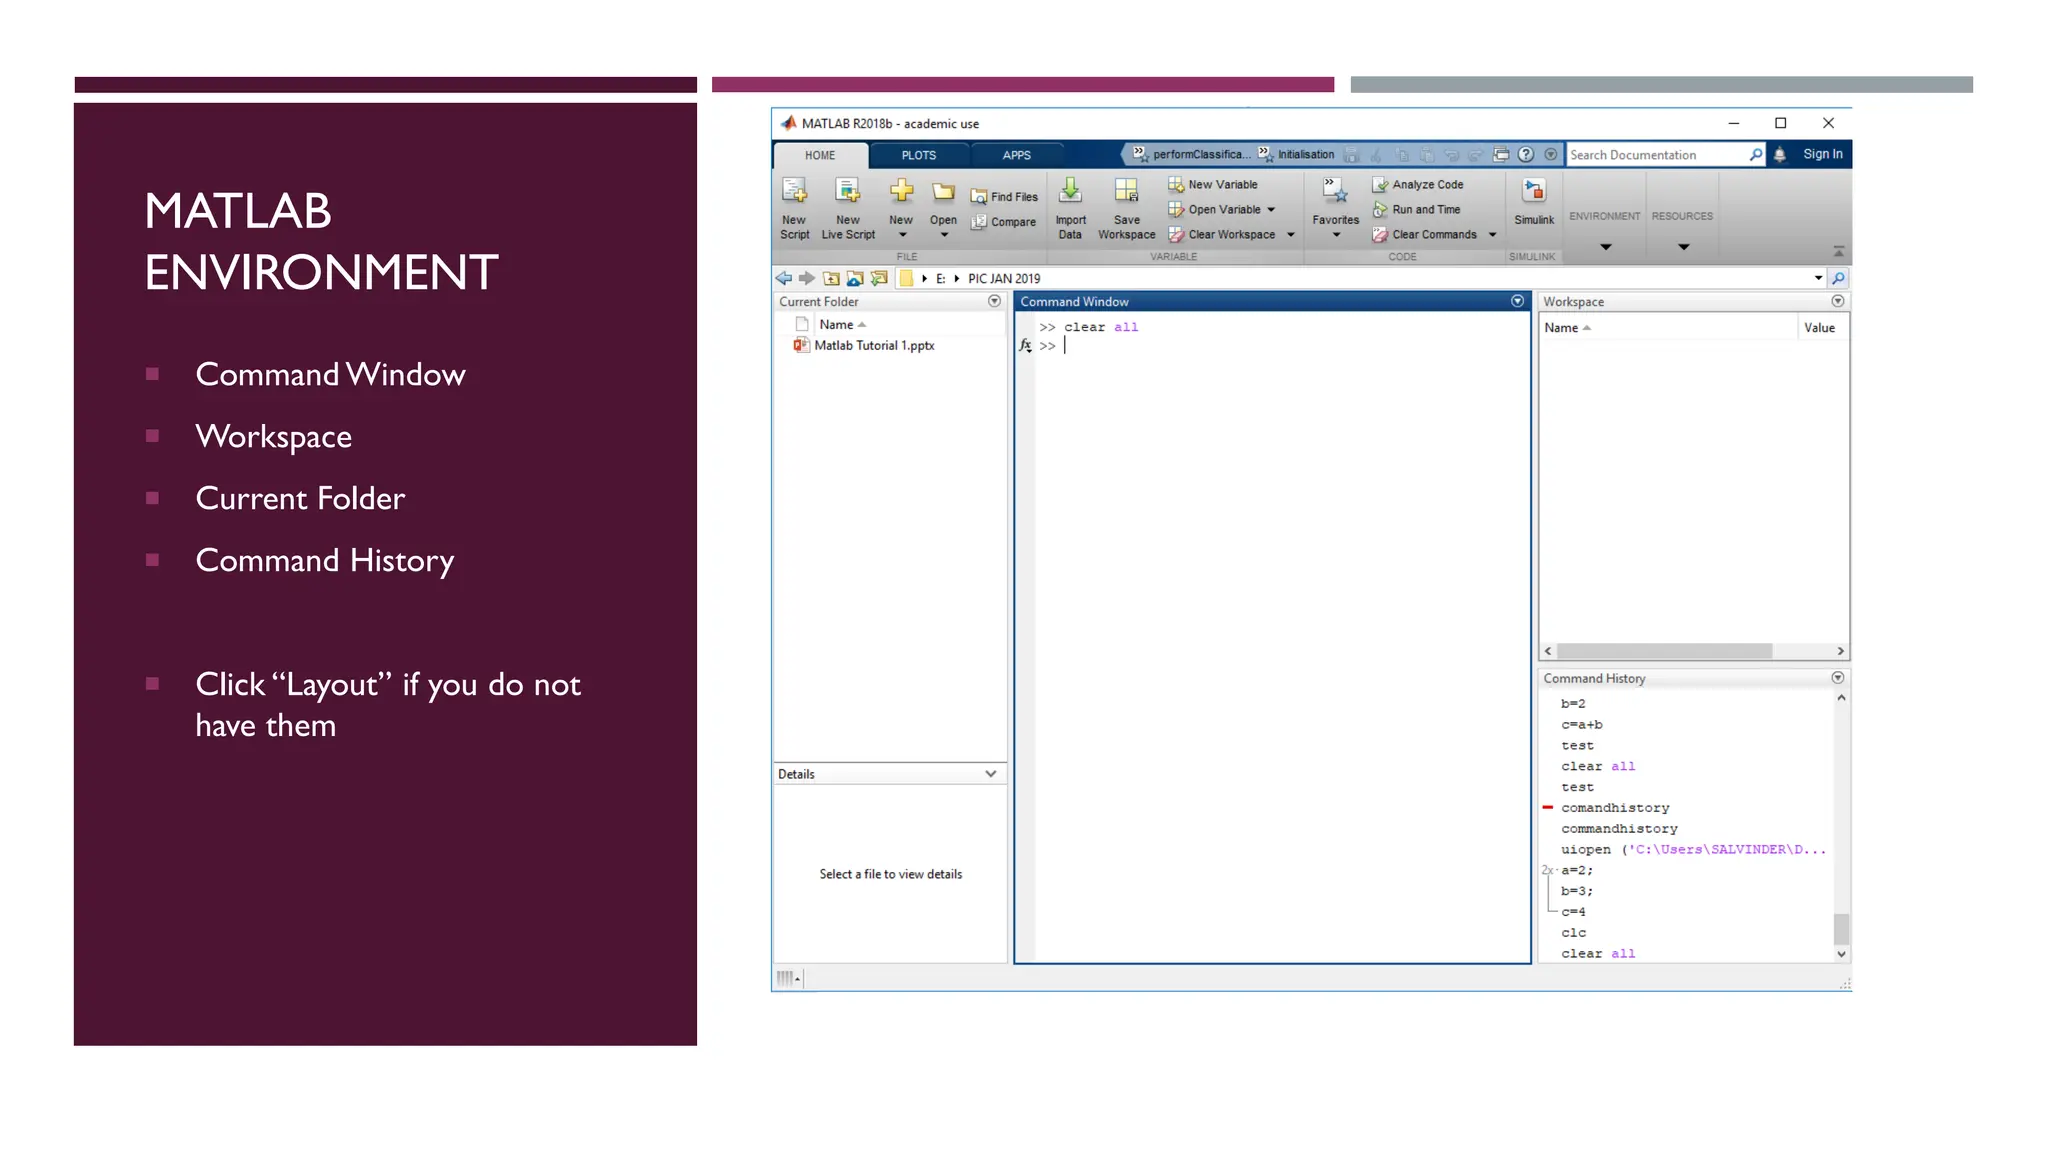This screenshot has width=2048, height=1152.
Task: Click the switch windows icon in quick access
Action: (1500, 154)
